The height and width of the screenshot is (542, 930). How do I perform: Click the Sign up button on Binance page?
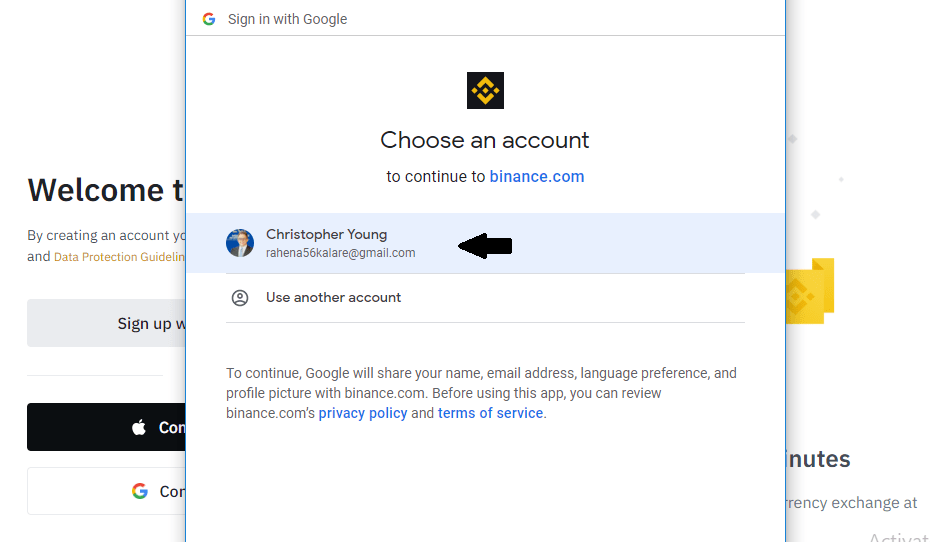(x=106, y=323)
